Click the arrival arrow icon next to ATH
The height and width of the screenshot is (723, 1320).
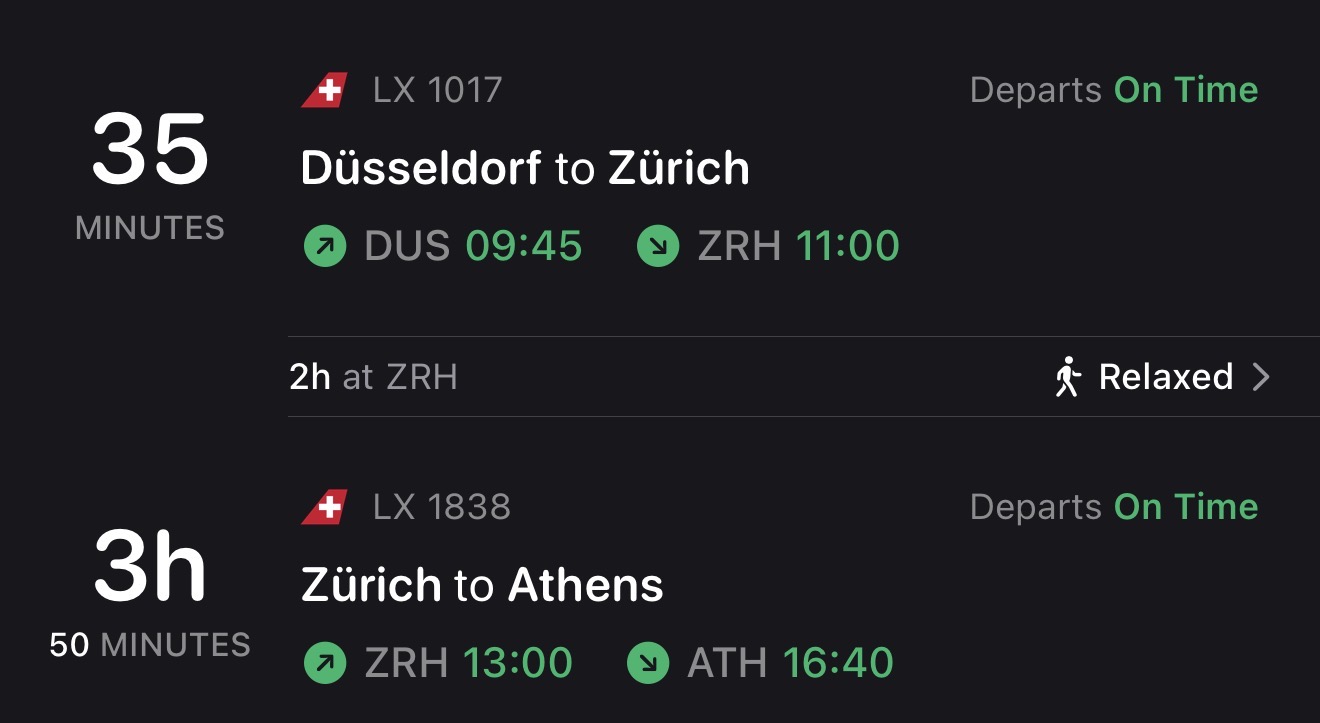(x=647, y=662)
